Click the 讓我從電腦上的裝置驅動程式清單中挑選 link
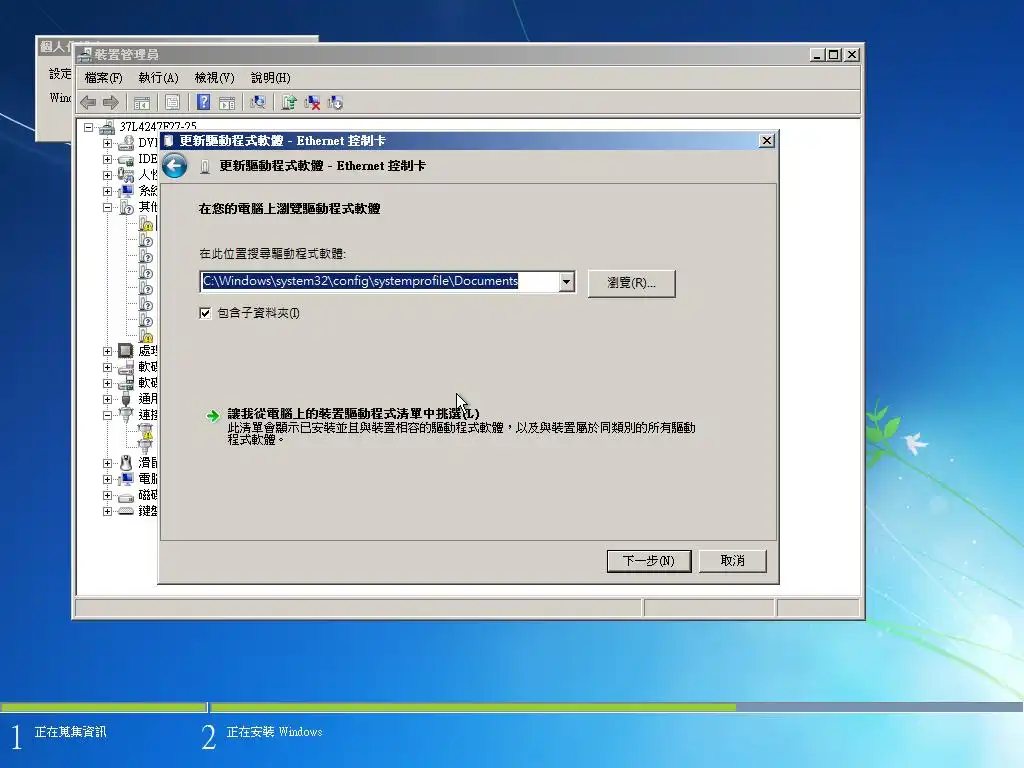The width and height of the screenshot is (1024, 768). (x=353, y=413)
